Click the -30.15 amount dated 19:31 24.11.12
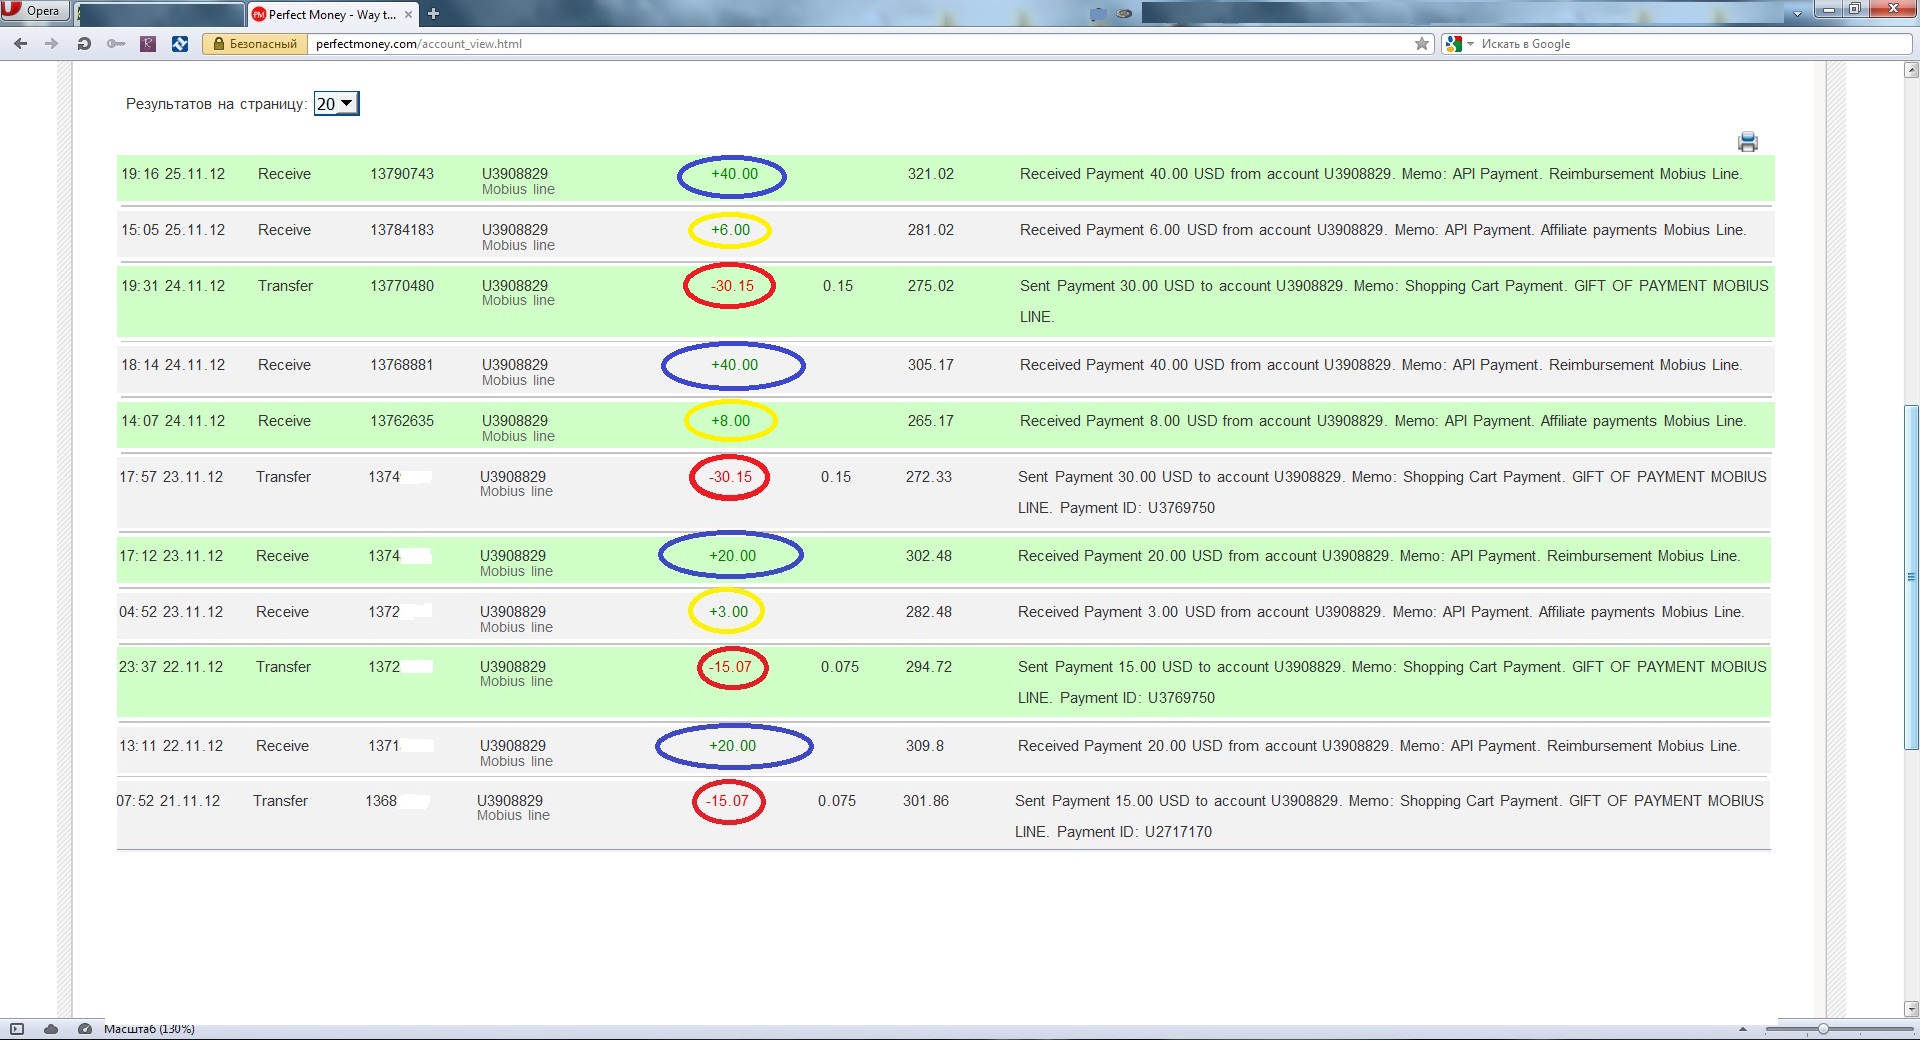 click(732, 286)
